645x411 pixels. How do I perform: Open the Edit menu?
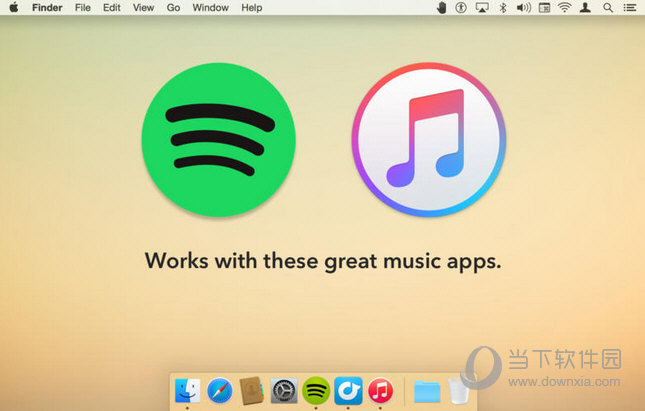tap(111, 8)
